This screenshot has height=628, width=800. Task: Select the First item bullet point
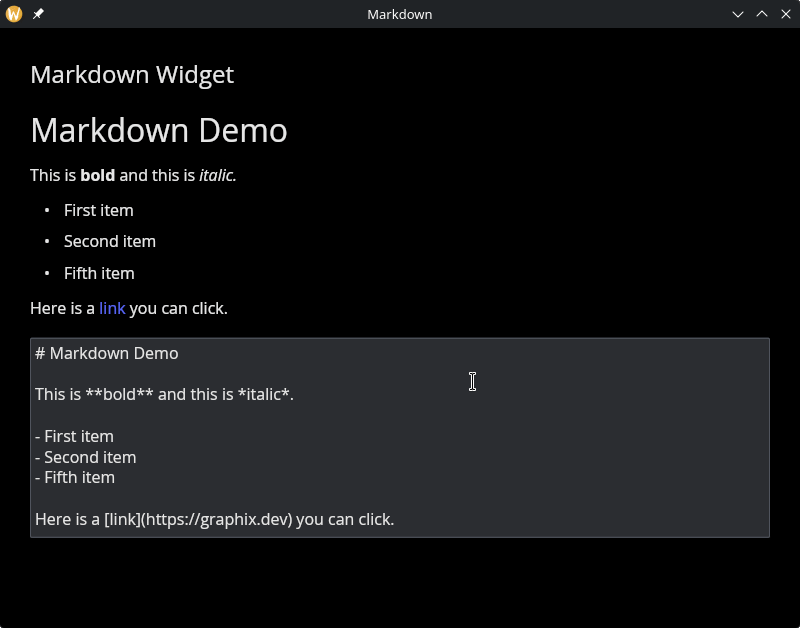tap(98, 210)
